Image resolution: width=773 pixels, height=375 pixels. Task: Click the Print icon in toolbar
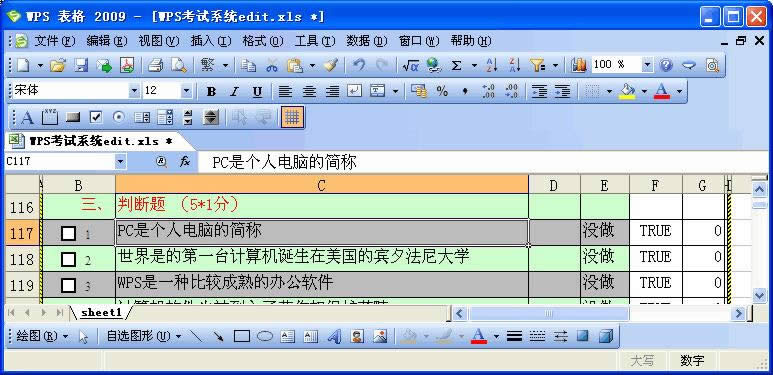pyautogui.click(x=156, y=65)
